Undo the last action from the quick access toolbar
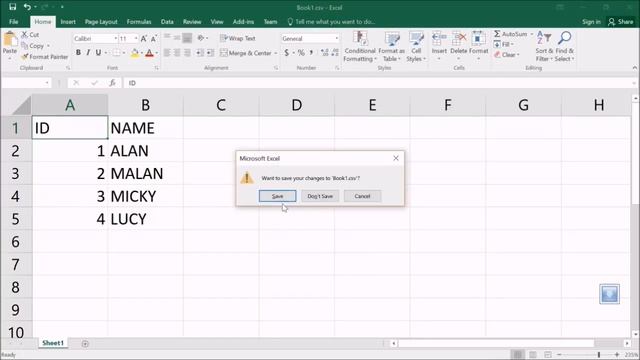The height and width of the screenshot is (360, 640). pyautogui.click(x=27, y=7)
